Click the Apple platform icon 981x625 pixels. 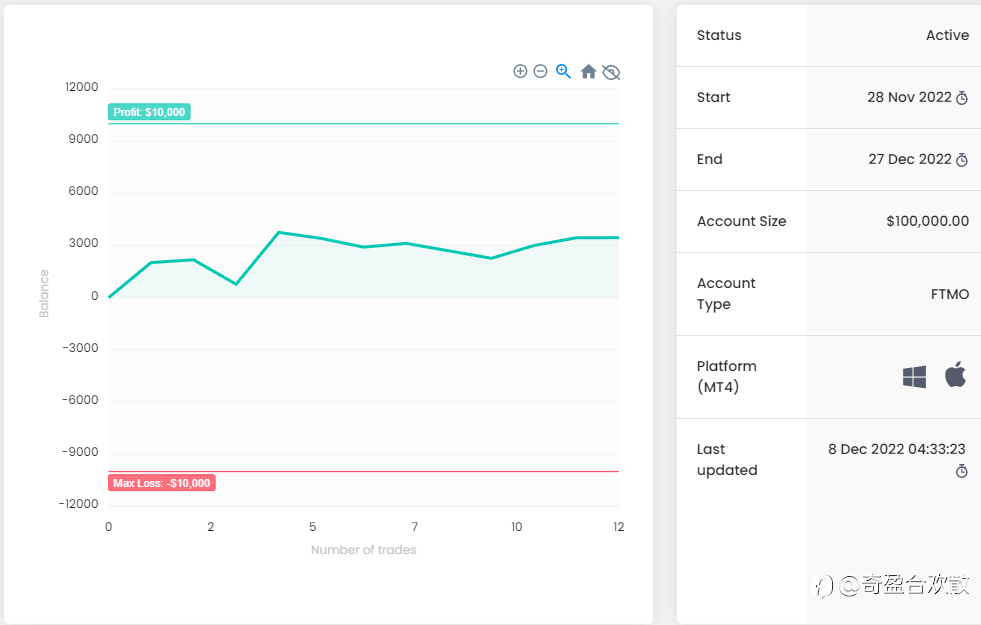coord(955,374)
